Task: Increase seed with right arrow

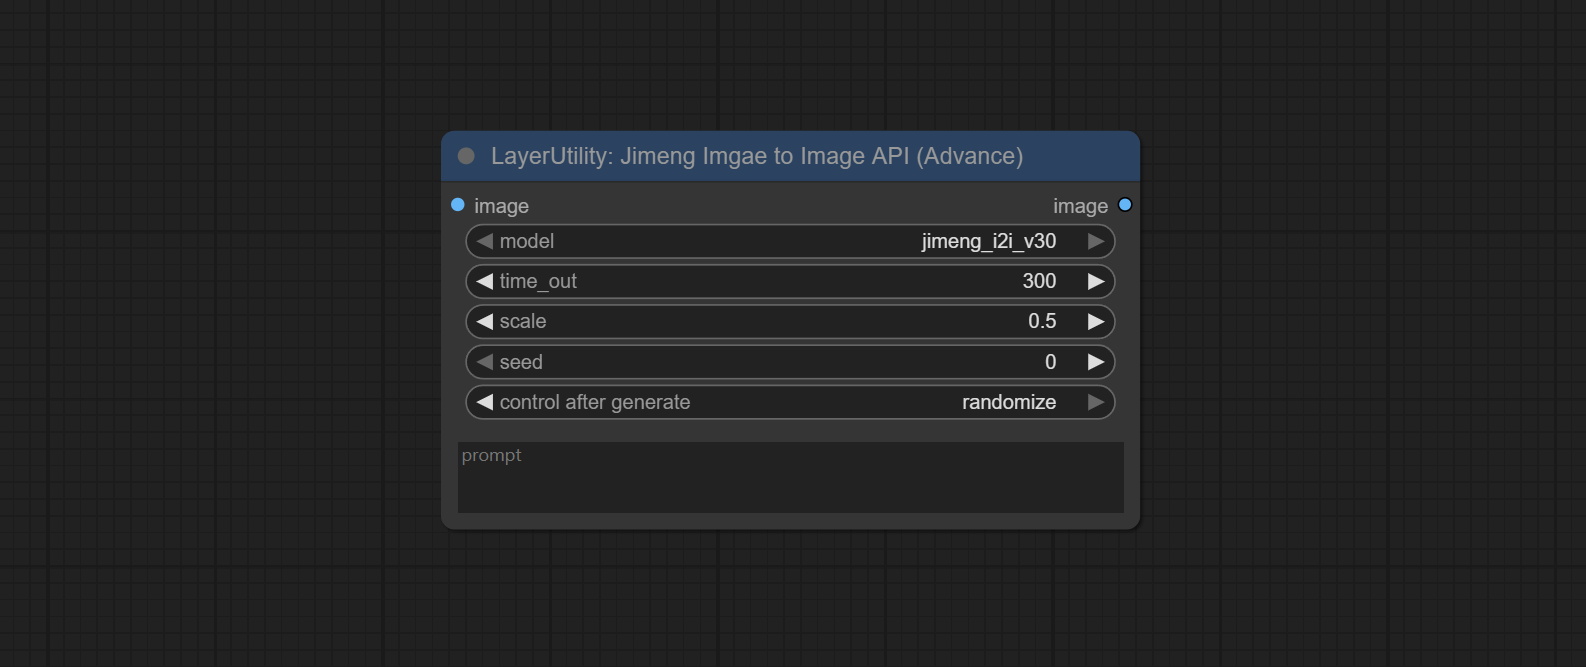Action: point(1096,362)
